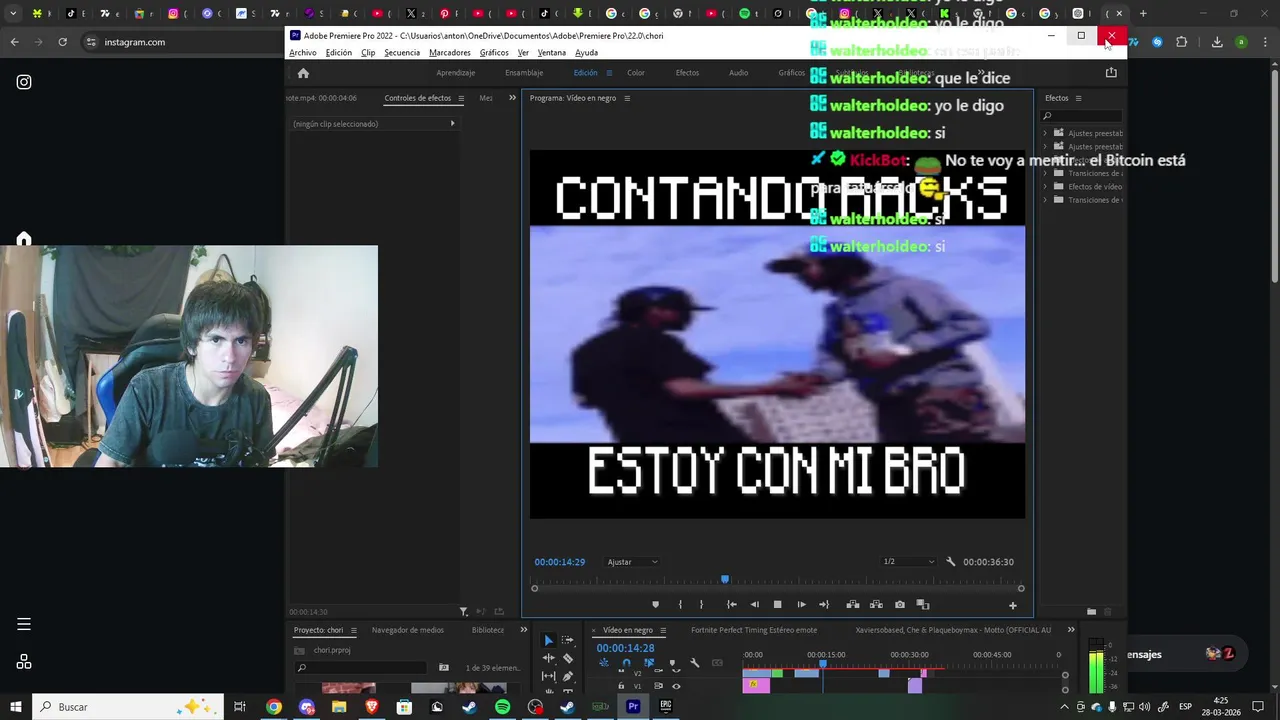Show the hidden source panel tabs overflow
The height and width of the screenshot is (720, 1280).
[512, 98]
